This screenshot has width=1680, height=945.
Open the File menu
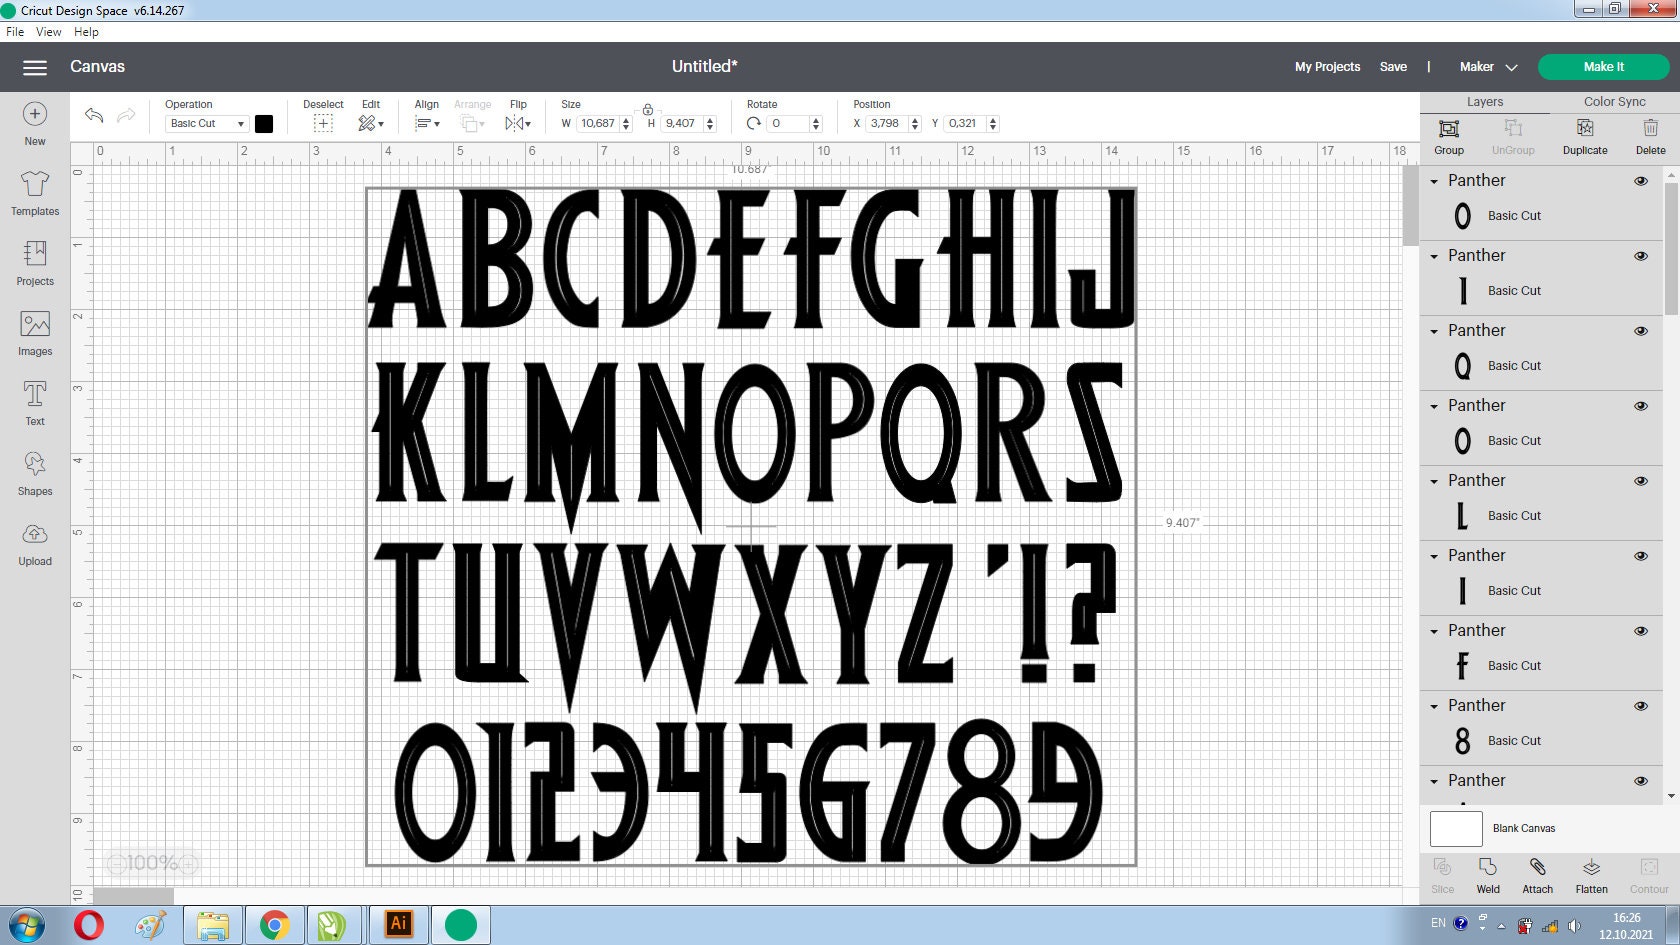click(15, 31)
